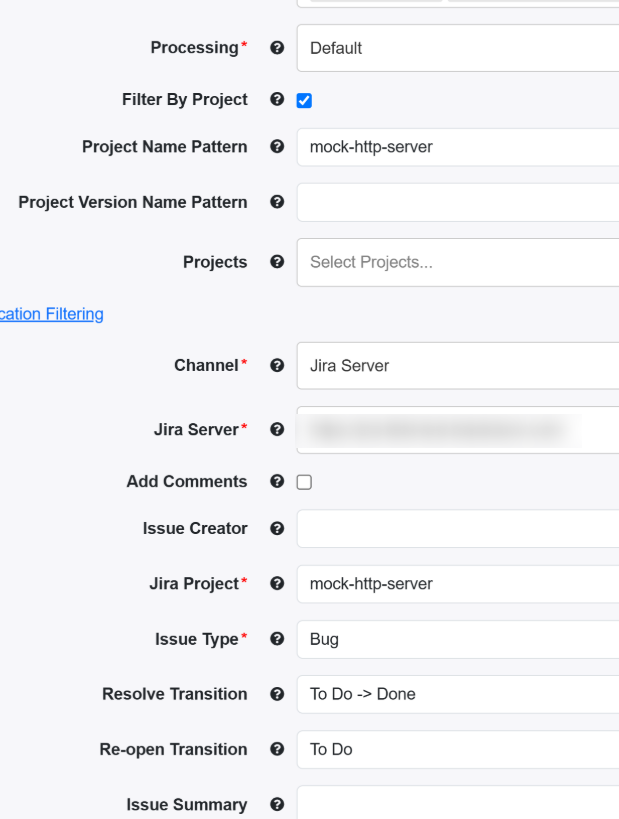Show help for Filter By Project
The width and height of the screenshot is (619, 819).
[x=277, y=99]
